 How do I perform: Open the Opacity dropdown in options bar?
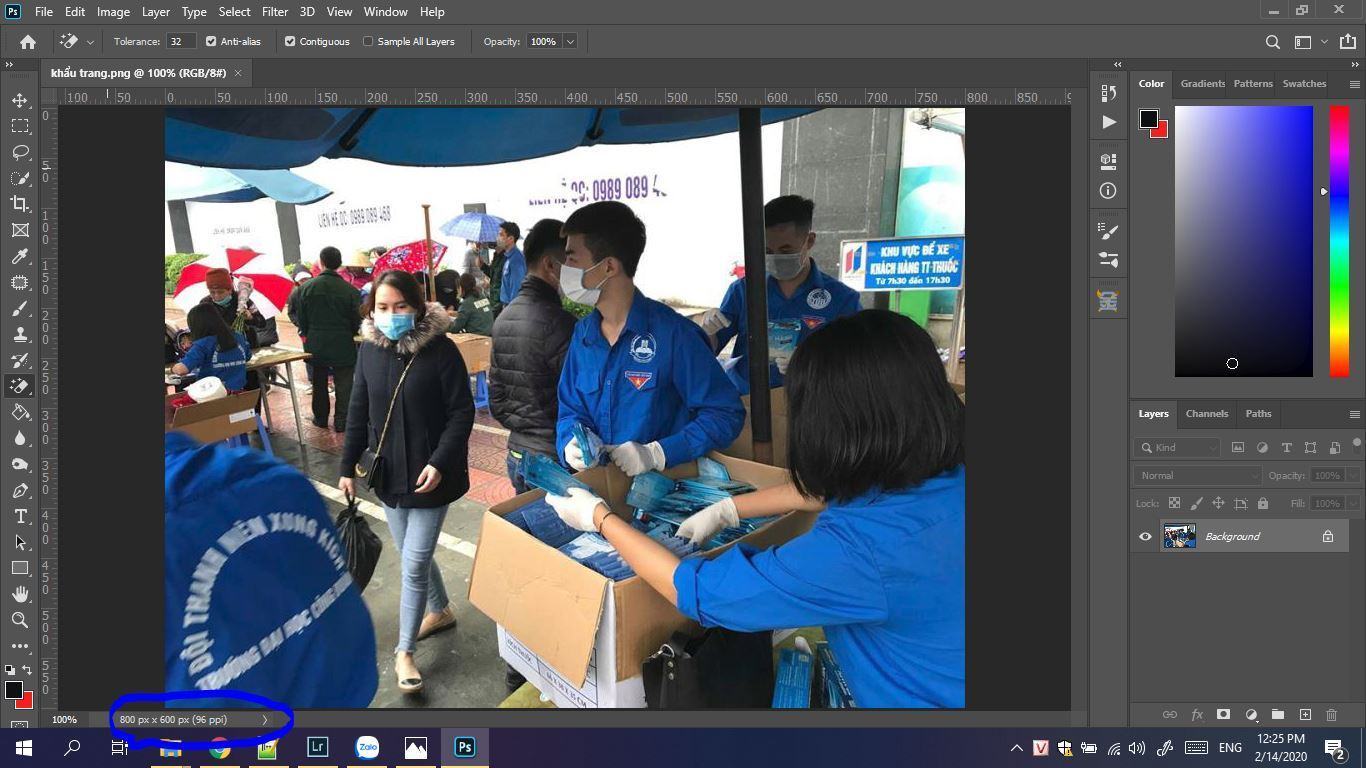point(570,42)
